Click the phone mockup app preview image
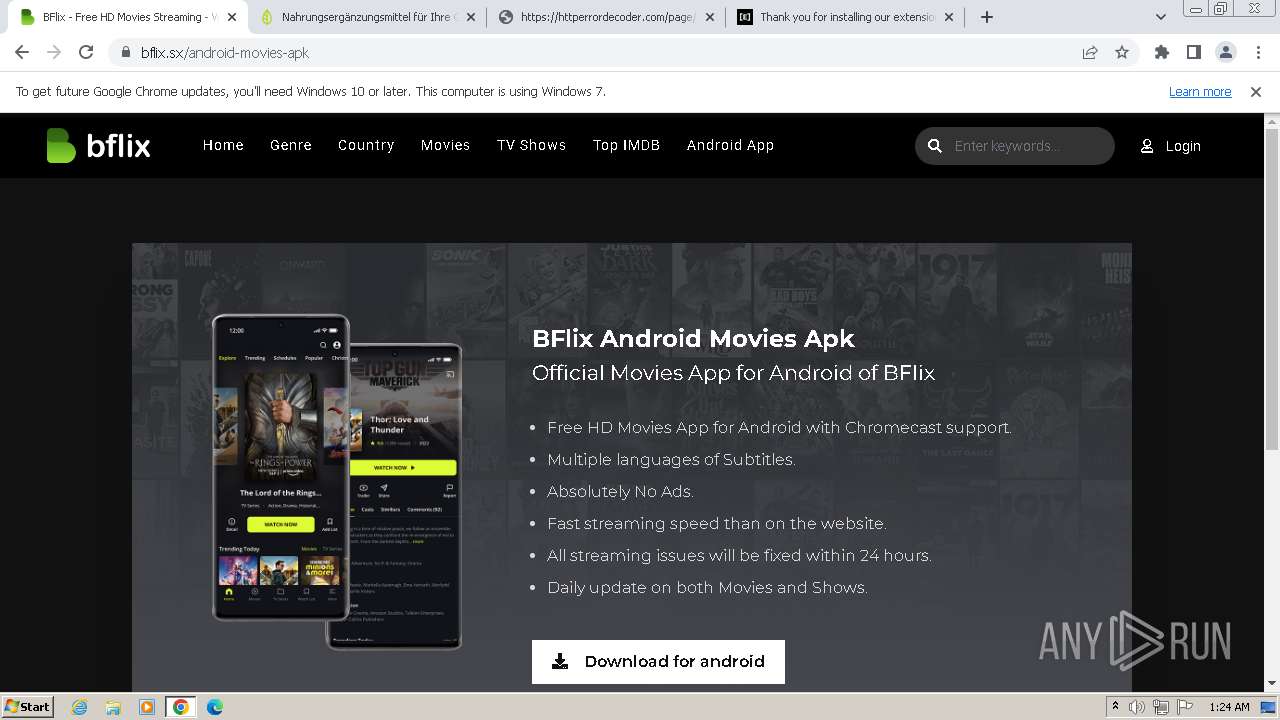 pos(337,482)
